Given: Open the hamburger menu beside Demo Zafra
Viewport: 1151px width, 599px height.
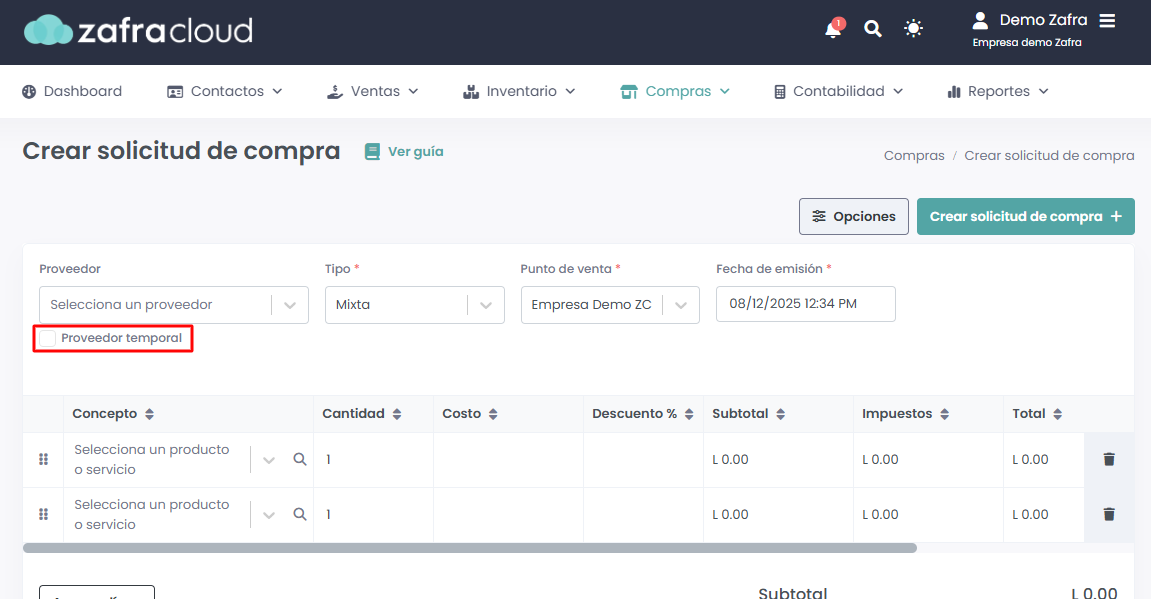Looking at the screenshot, I should coord(1107,21).
